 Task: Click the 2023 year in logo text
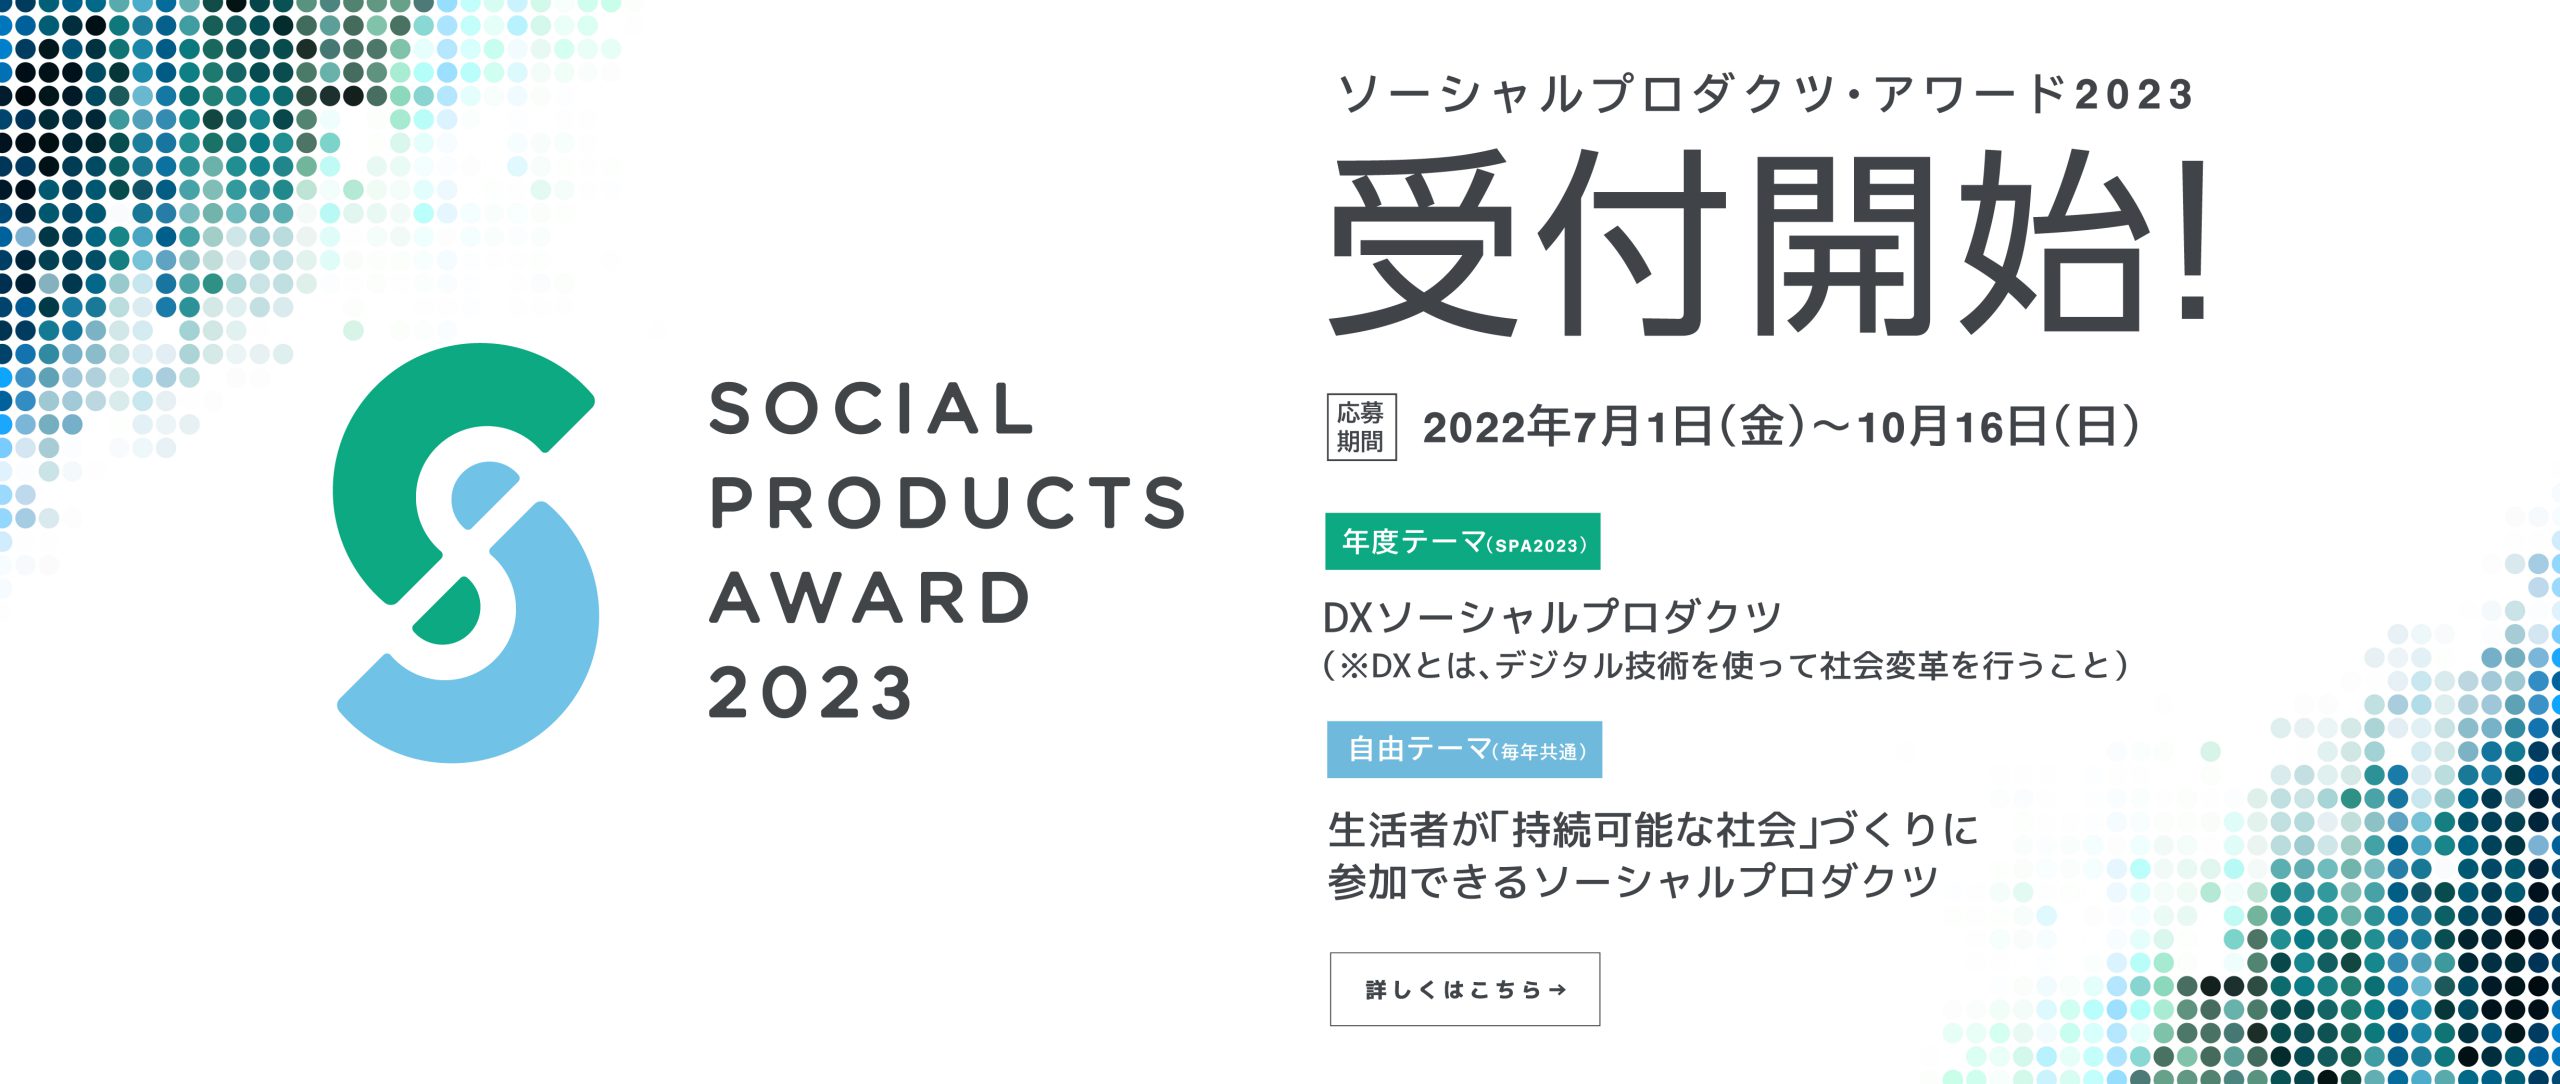pyautogui.click(x=810, y=693)
